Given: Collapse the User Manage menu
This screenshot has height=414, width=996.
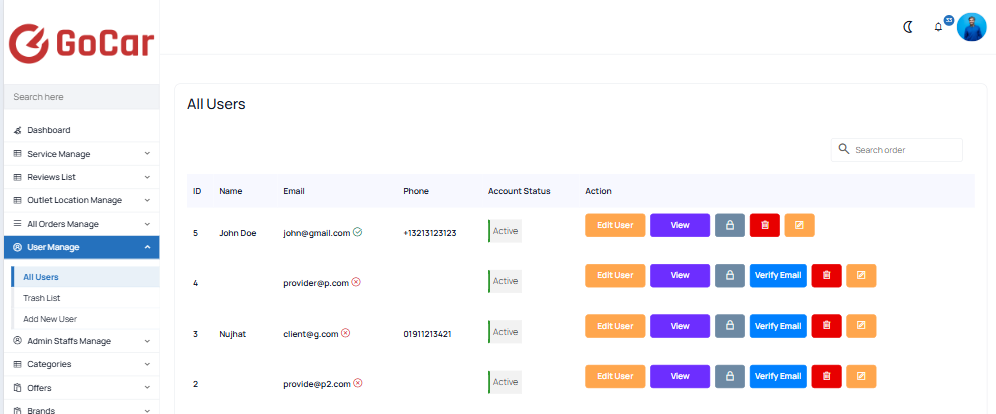Looking at the screenshot, I should pyautogui.click(x=81, y=247).
